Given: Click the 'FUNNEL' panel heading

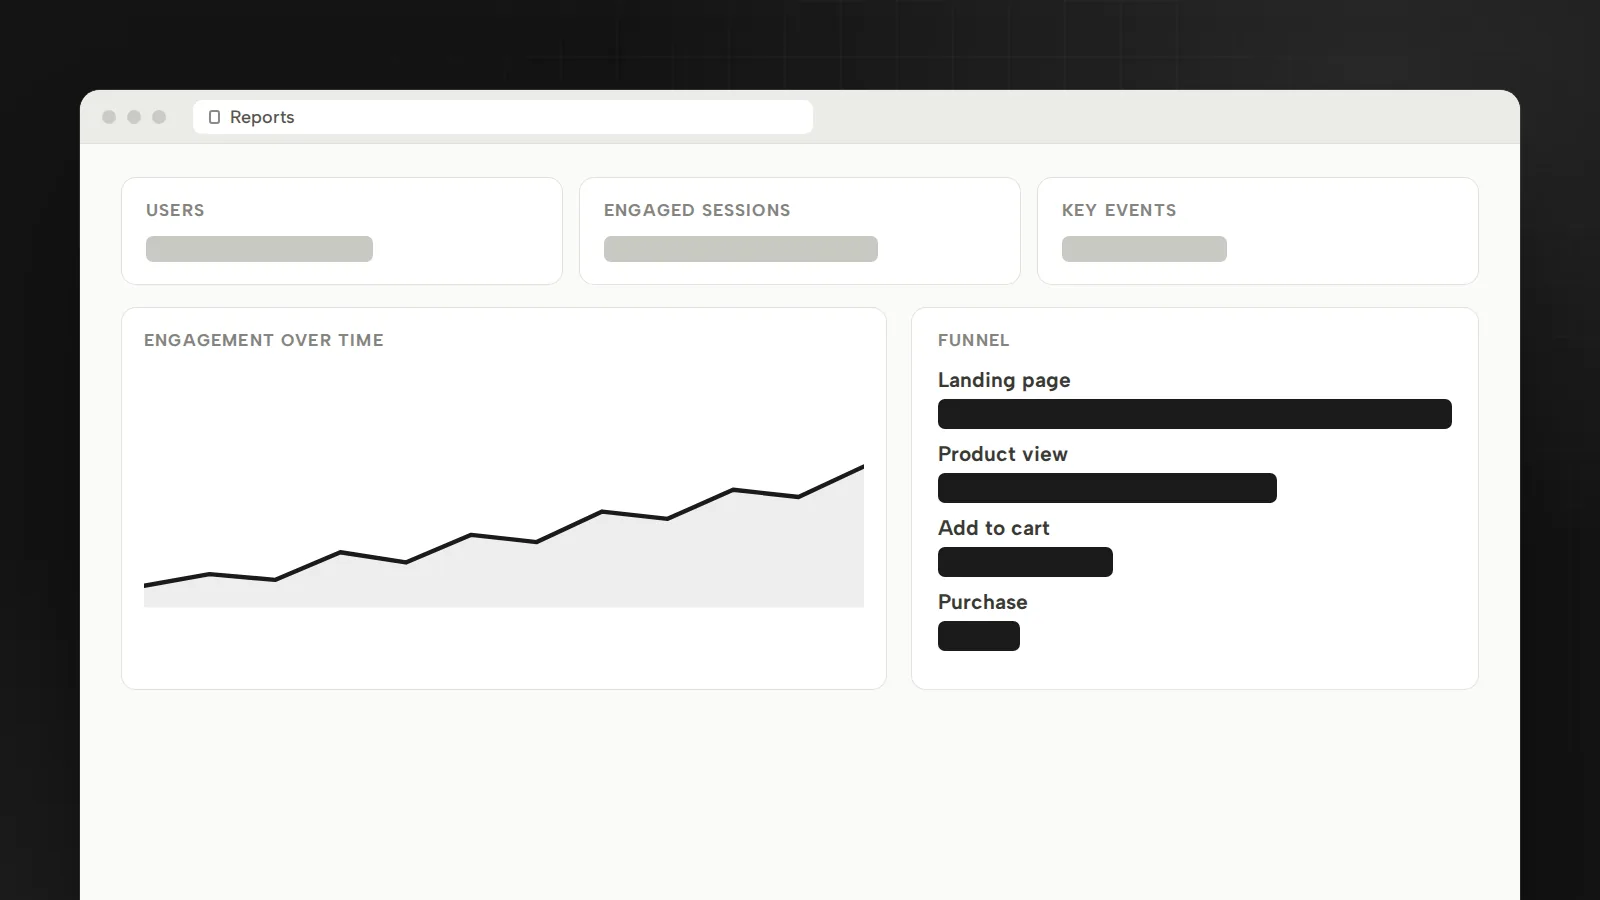Looking at the screenshot, I should pyautogui.click(x=974, y=340).
